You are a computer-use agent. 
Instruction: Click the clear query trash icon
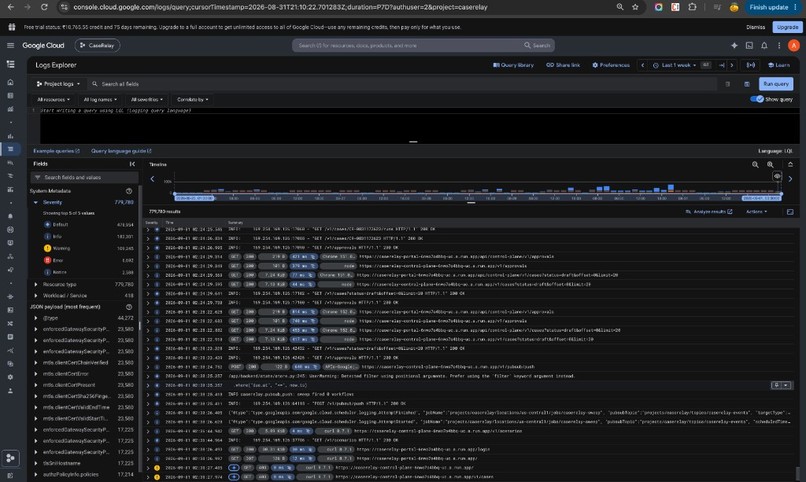coord(727,84)
